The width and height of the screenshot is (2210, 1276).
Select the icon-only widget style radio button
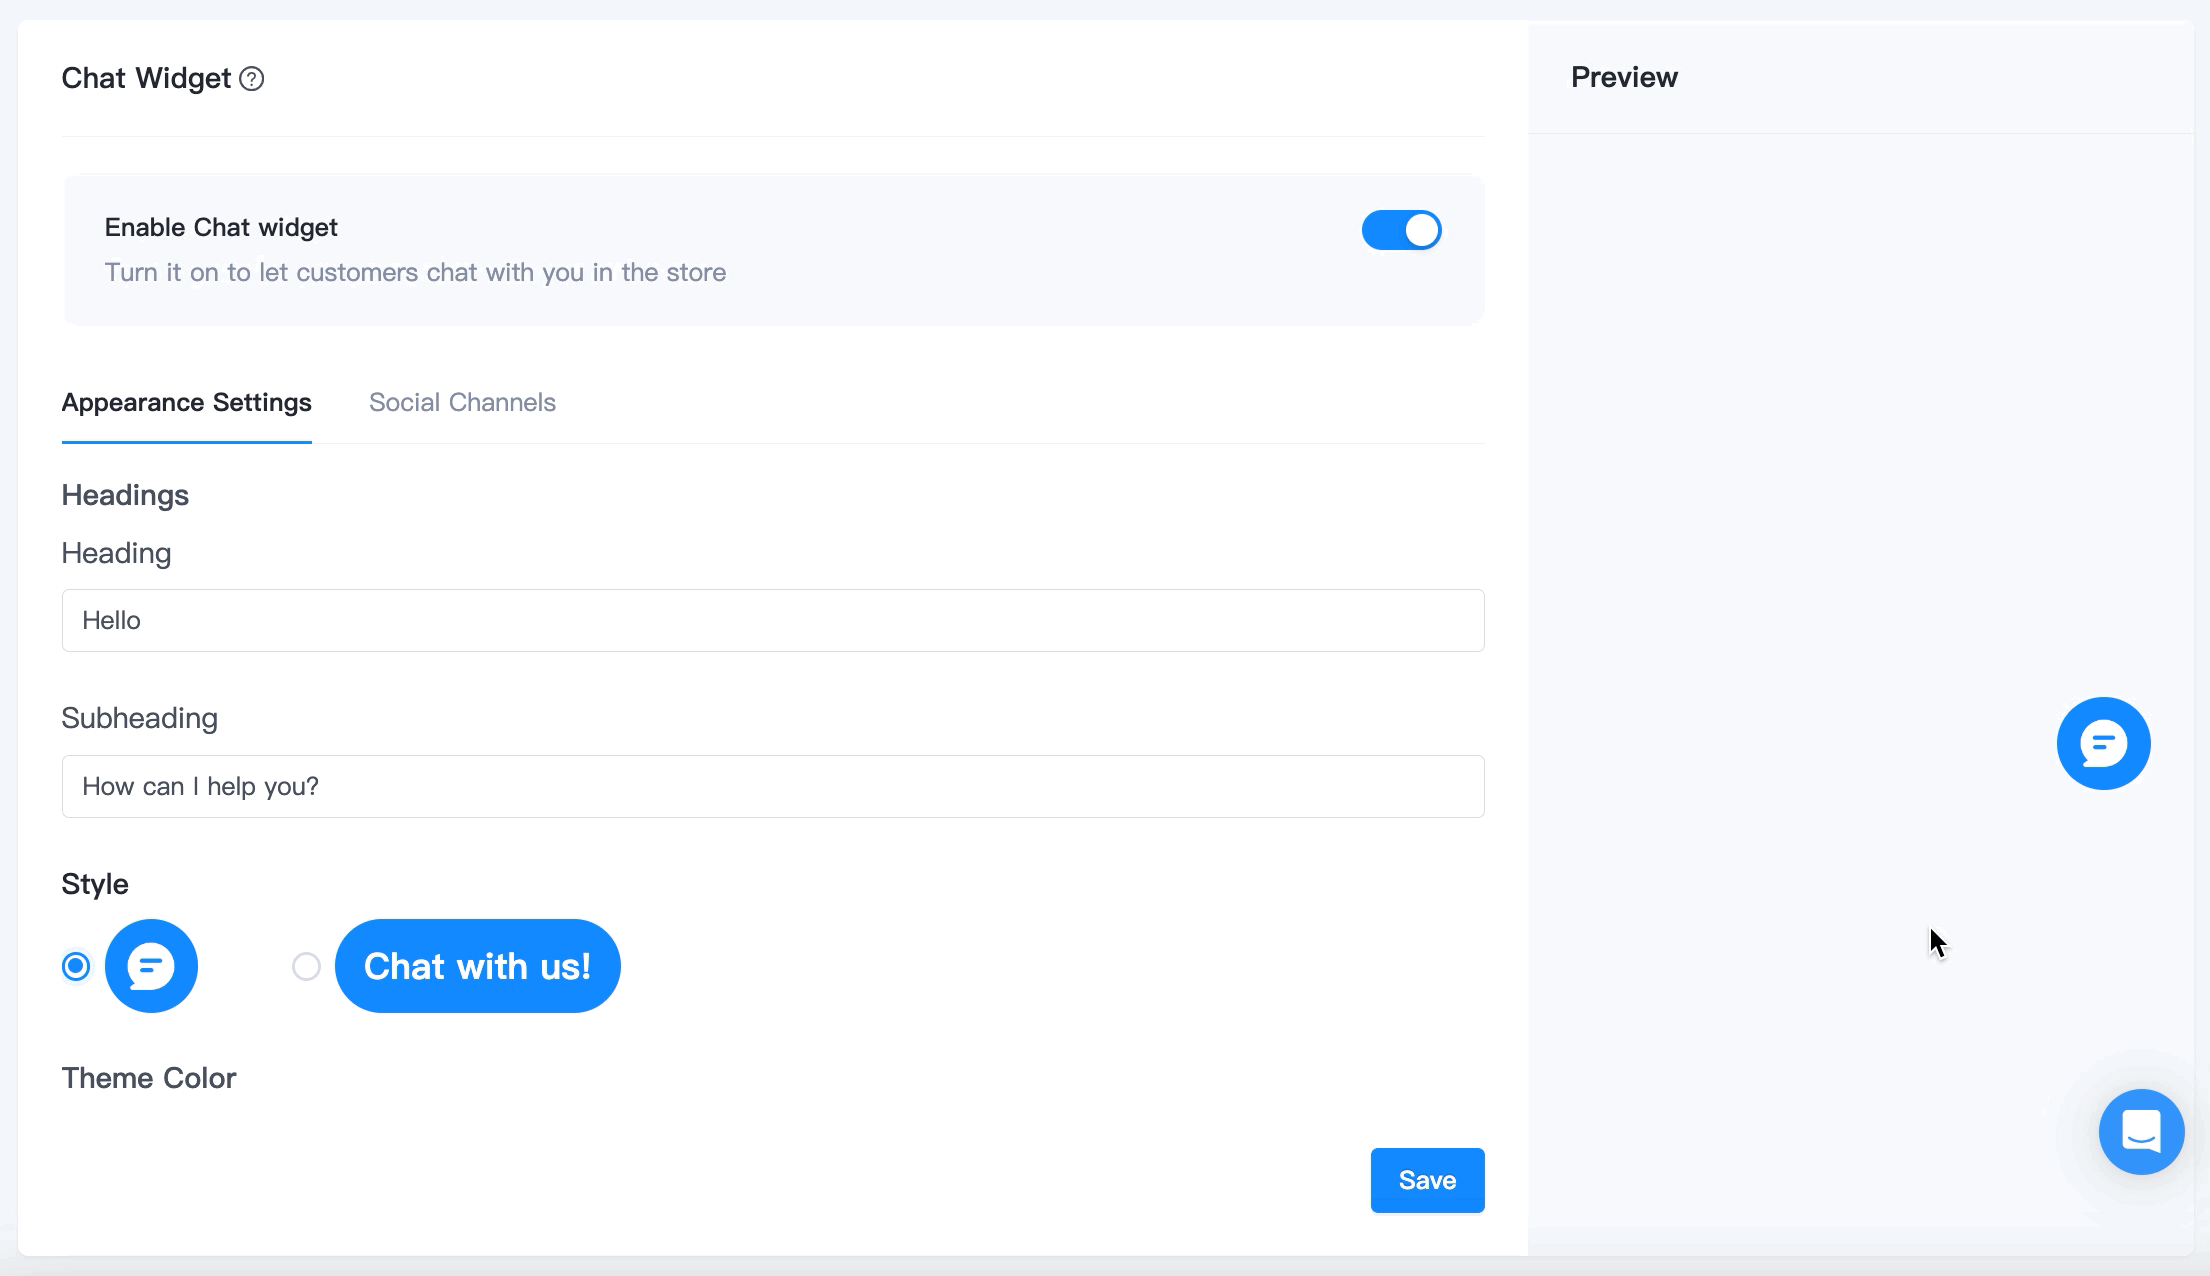76,966
